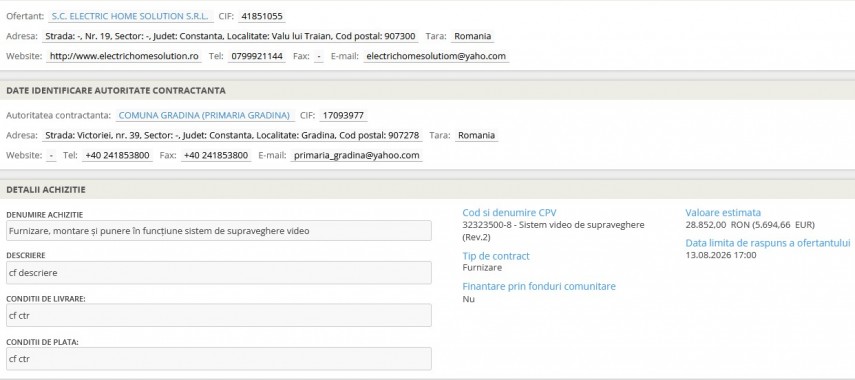Screen dimensions: 855x380
Task: Click the authority country value Romania
Action: pyautogui.click(x=477, y=135)
